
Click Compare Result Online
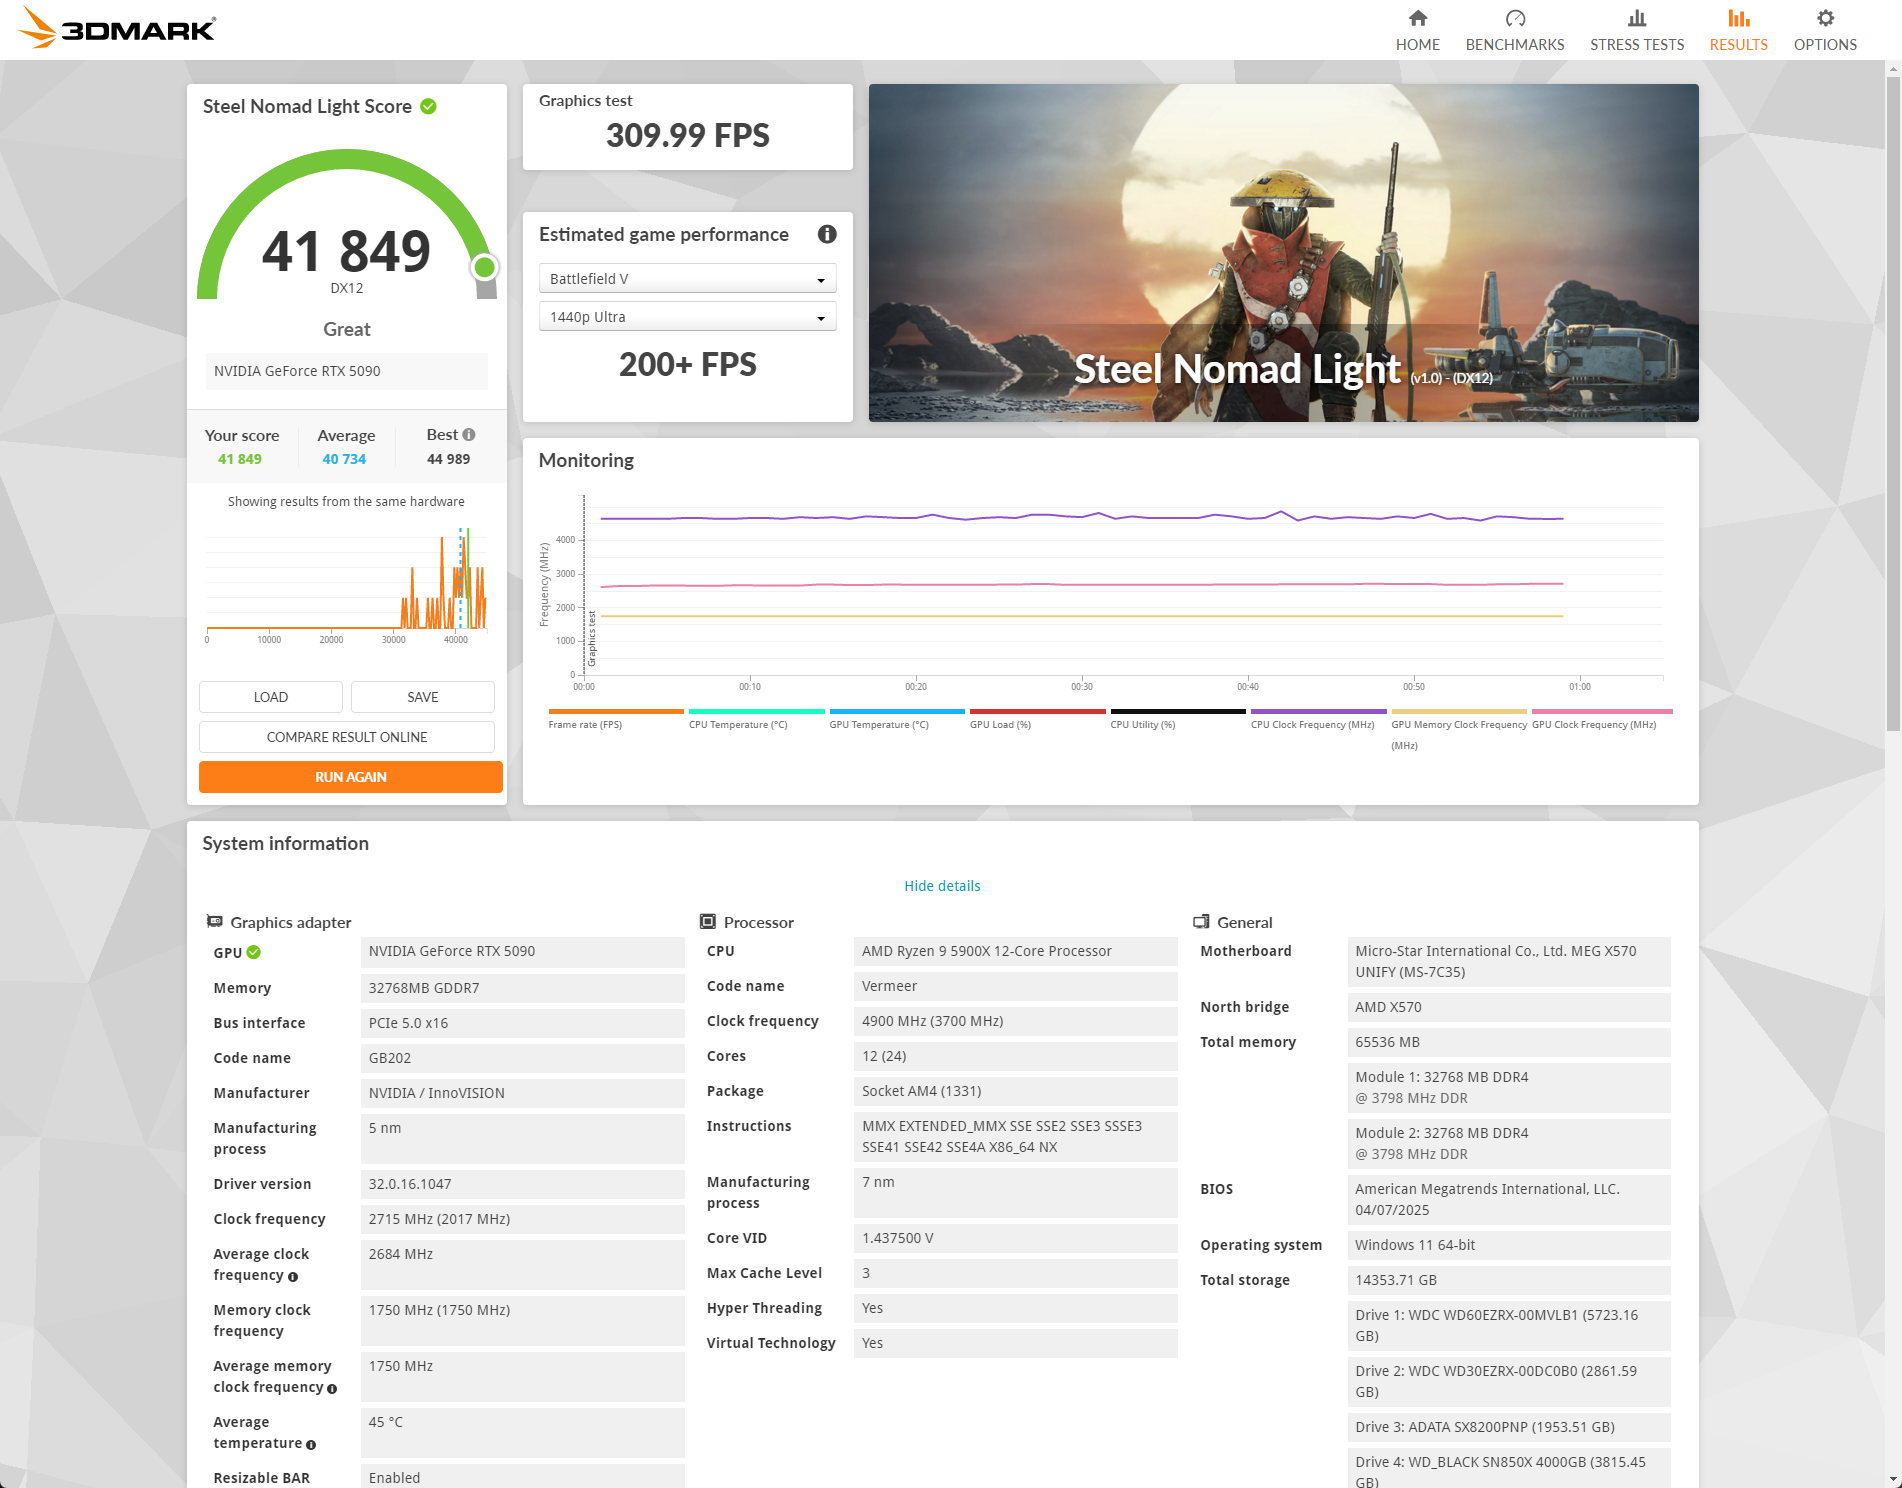point(346,737)
